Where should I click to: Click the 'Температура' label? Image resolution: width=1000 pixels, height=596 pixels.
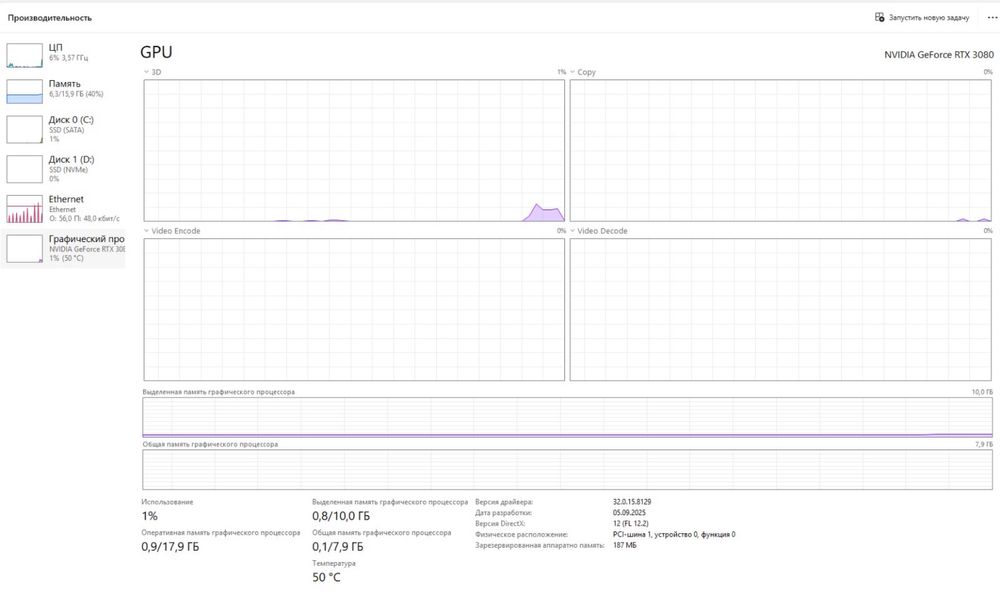pos(334,563)
